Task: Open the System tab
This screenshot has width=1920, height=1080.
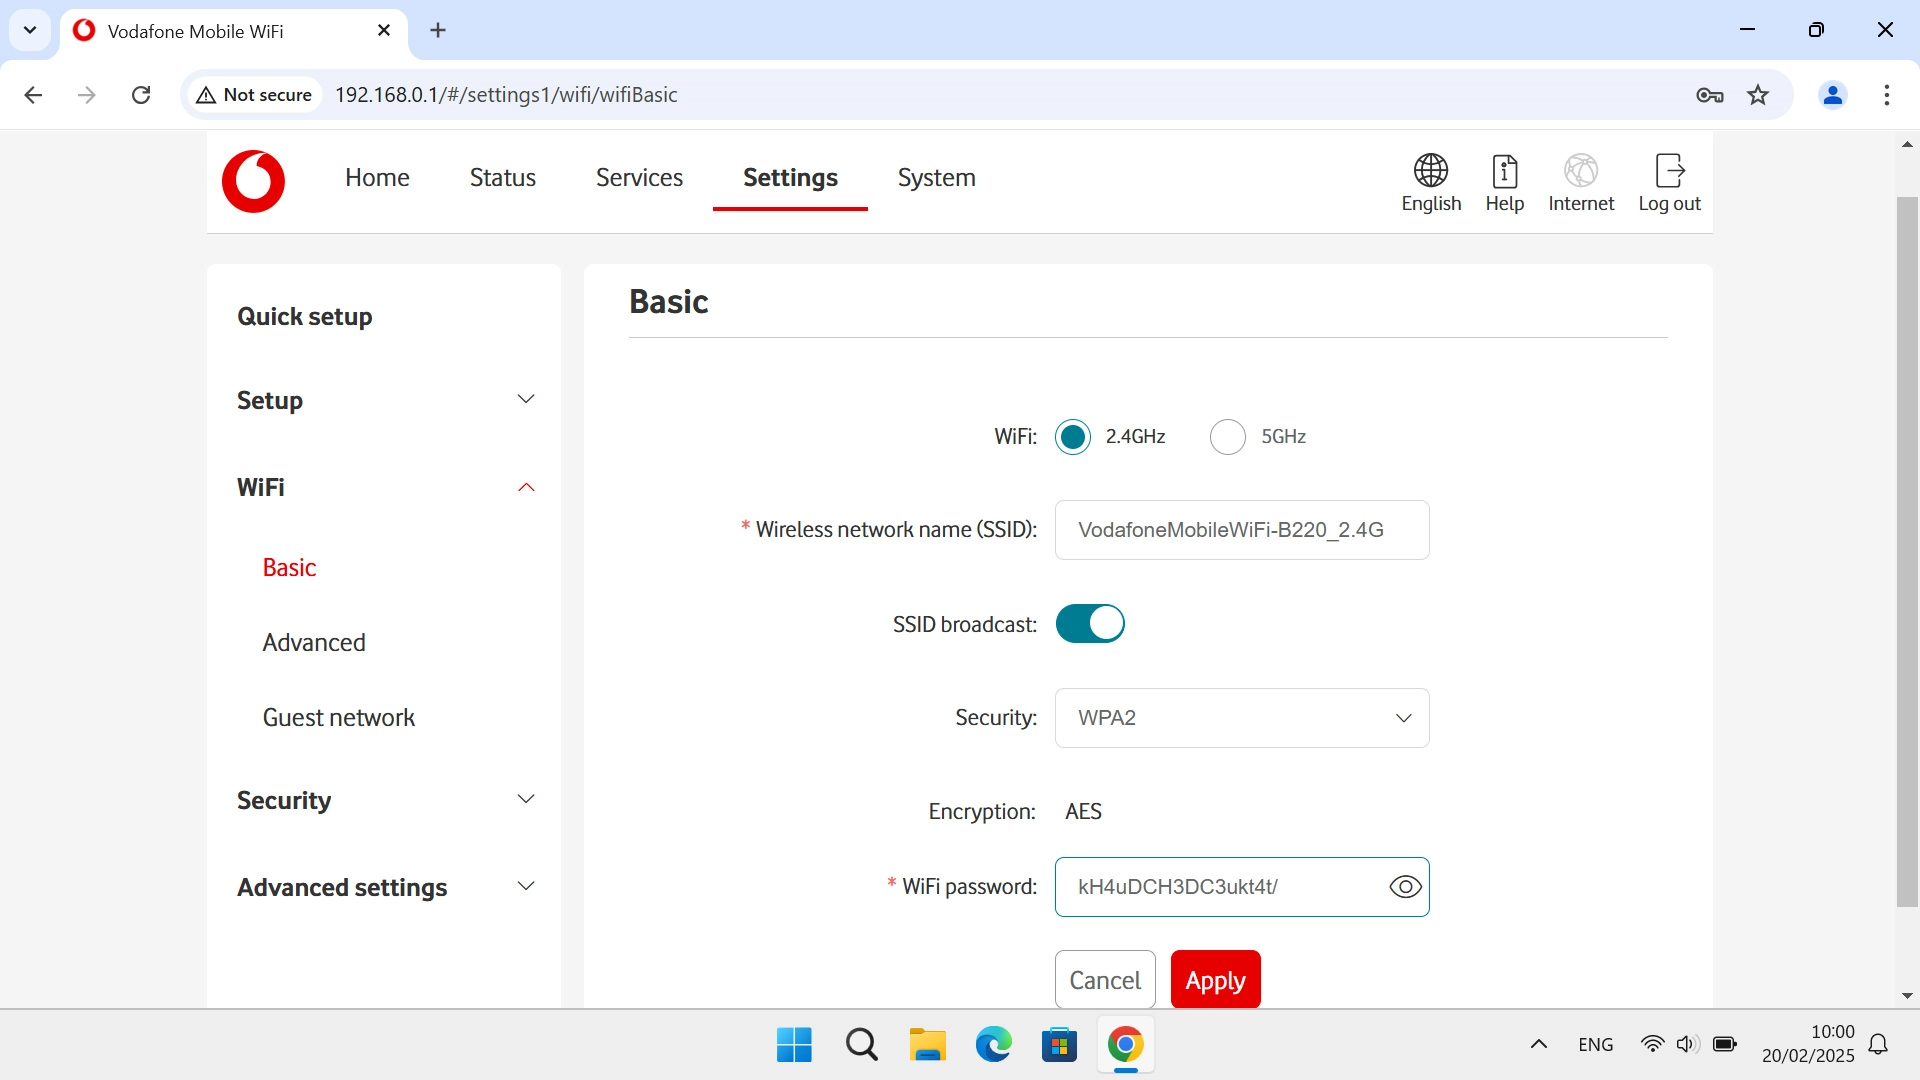Action: (936, 178)
